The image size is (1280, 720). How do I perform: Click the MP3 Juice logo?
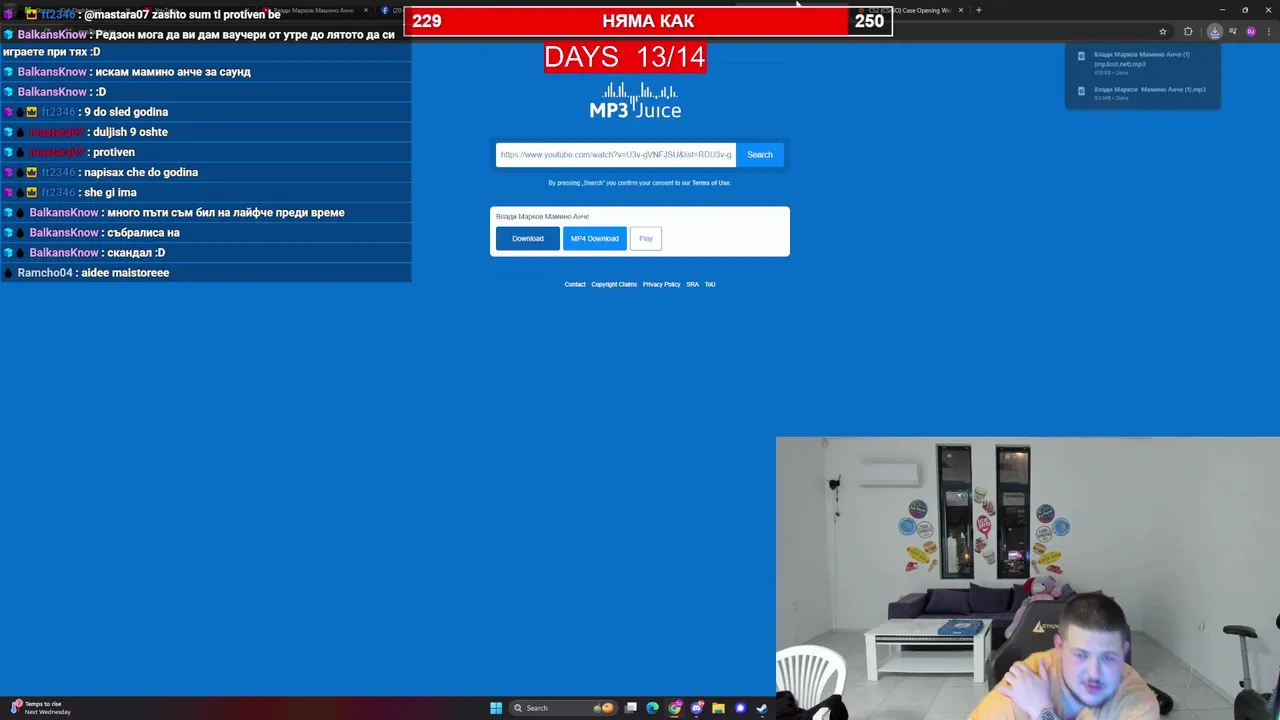click(635, 101)
